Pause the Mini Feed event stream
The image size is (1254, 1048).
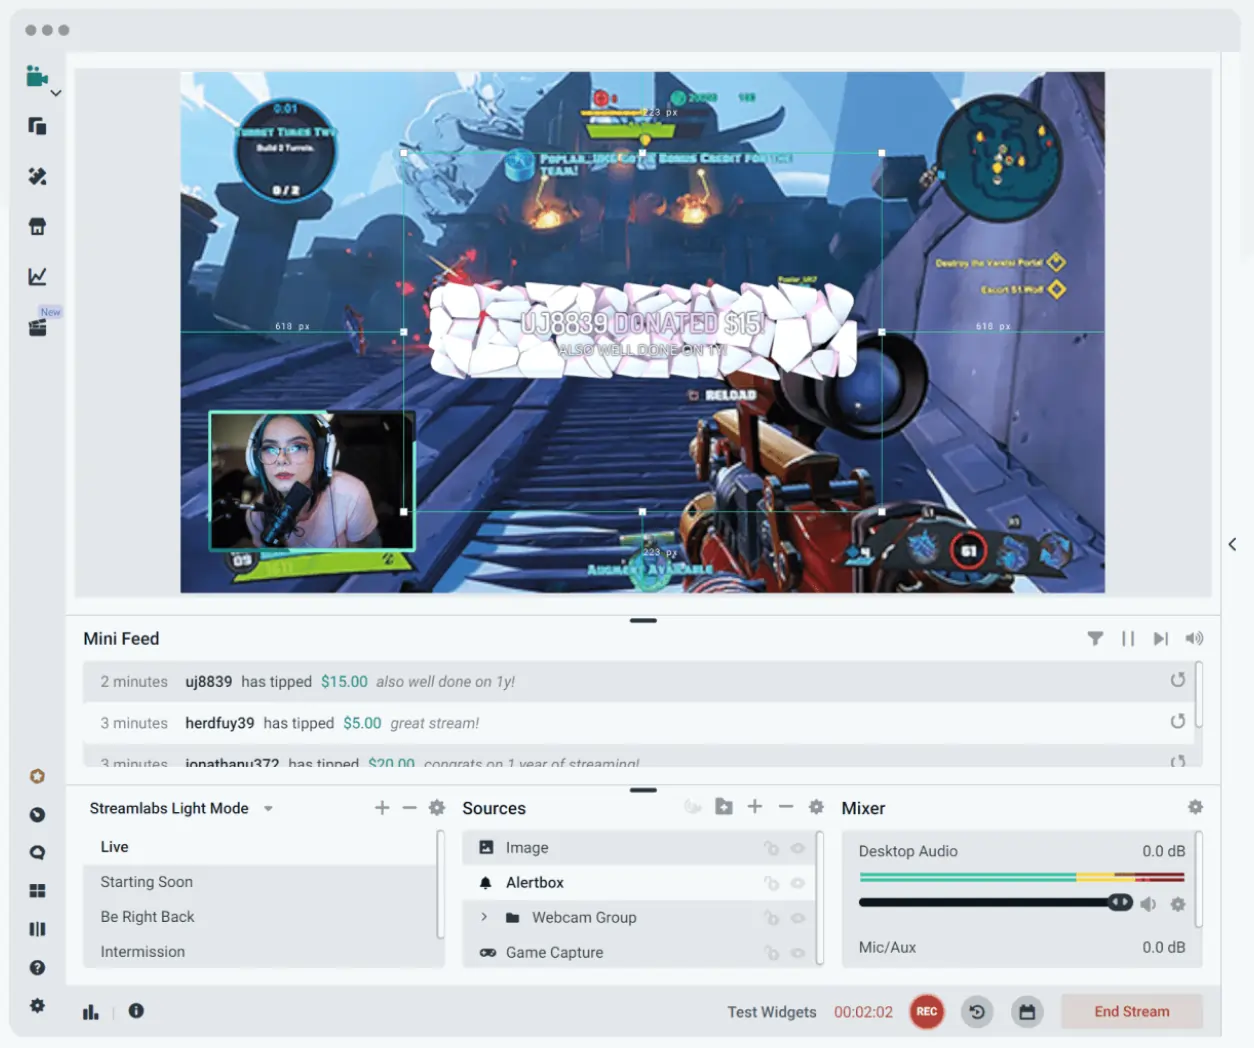click(x=1128, y=638)
